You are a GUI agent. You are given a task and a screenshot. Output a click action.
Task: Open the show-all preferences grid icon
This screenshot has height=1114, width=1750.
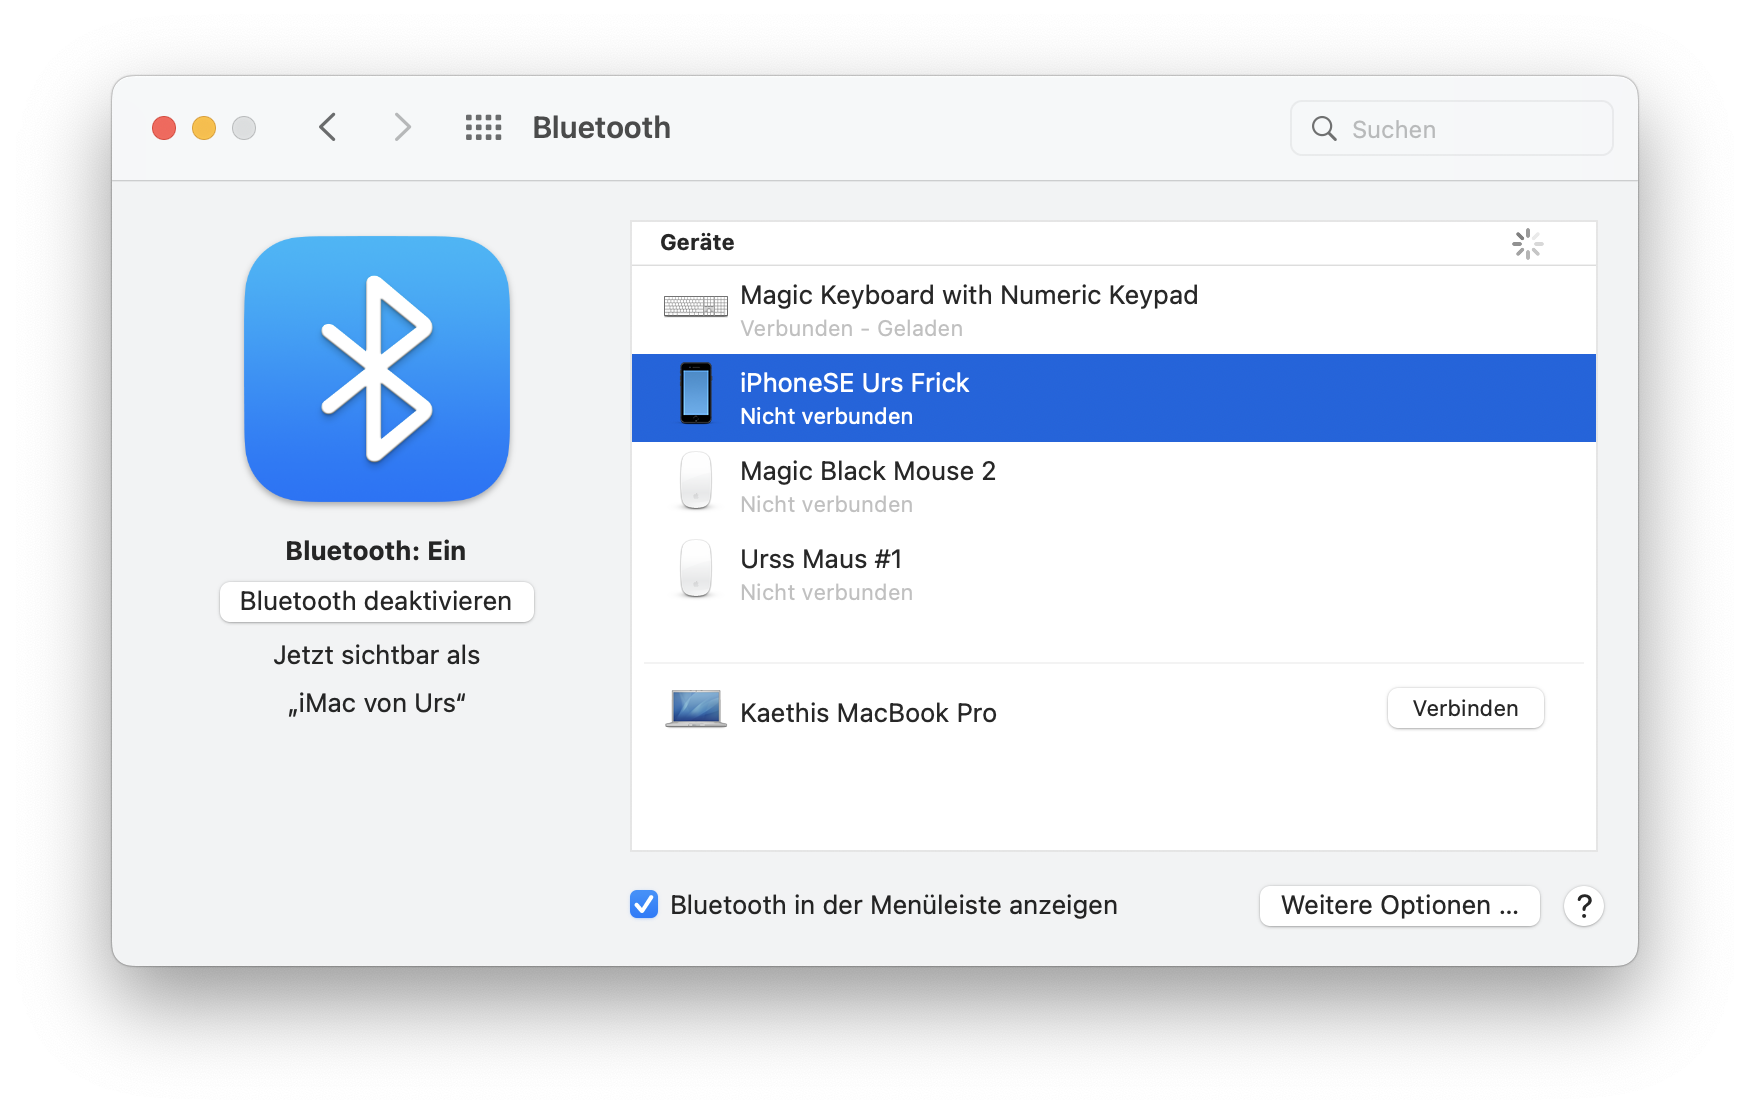[x=484, y=128]
